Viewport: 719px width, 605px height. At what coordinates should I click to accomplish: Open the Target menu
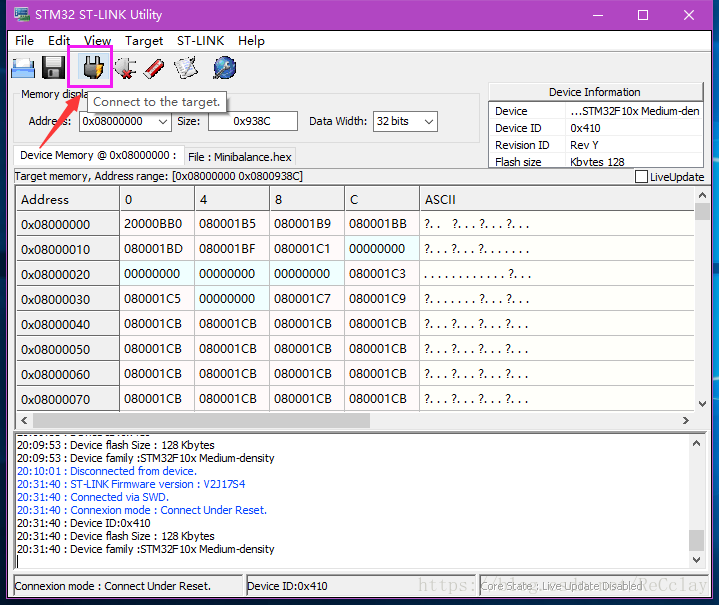pyautogui.click(x=144, y=41)
